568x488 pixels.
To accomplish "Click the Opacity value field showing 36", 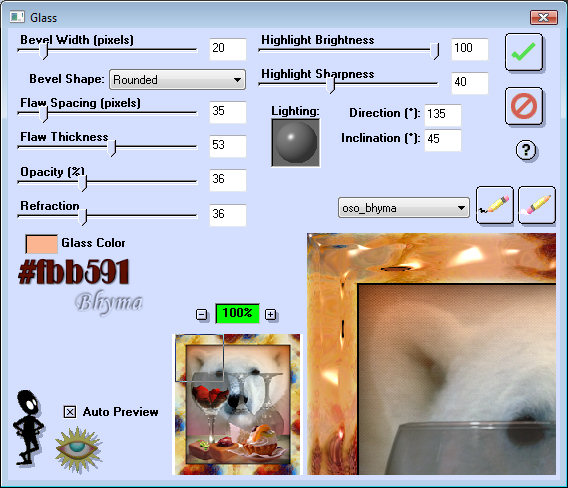I will (228, 180).
